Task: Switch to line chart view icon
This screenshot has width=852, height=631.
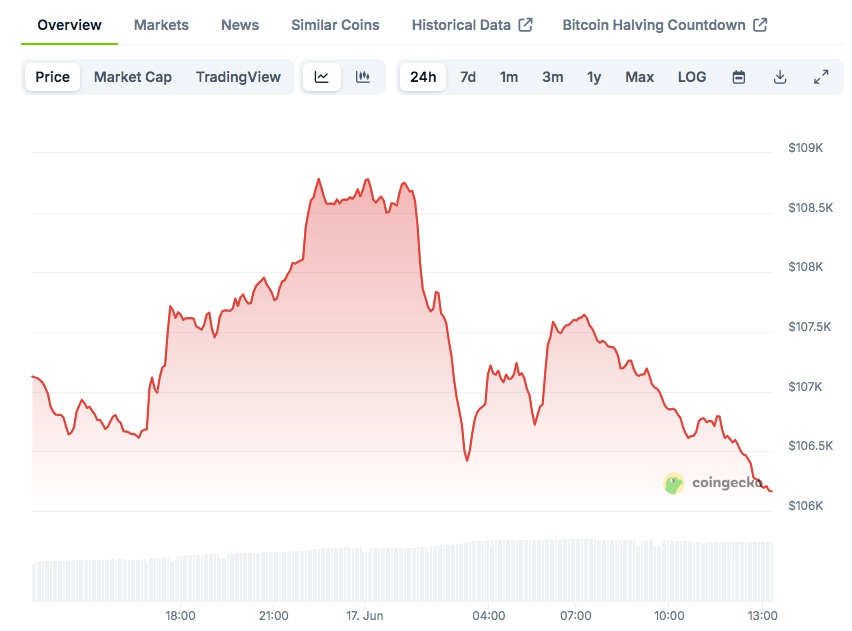Action: click(x=322, y=77)
